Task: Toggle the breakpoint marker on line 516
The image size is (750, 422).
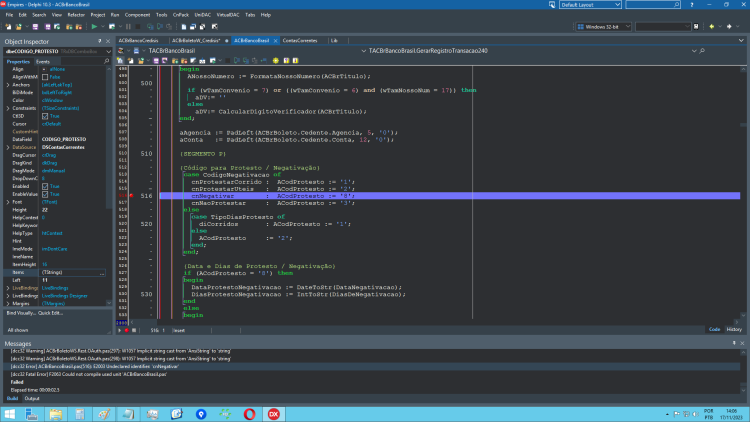Action: 131,196
